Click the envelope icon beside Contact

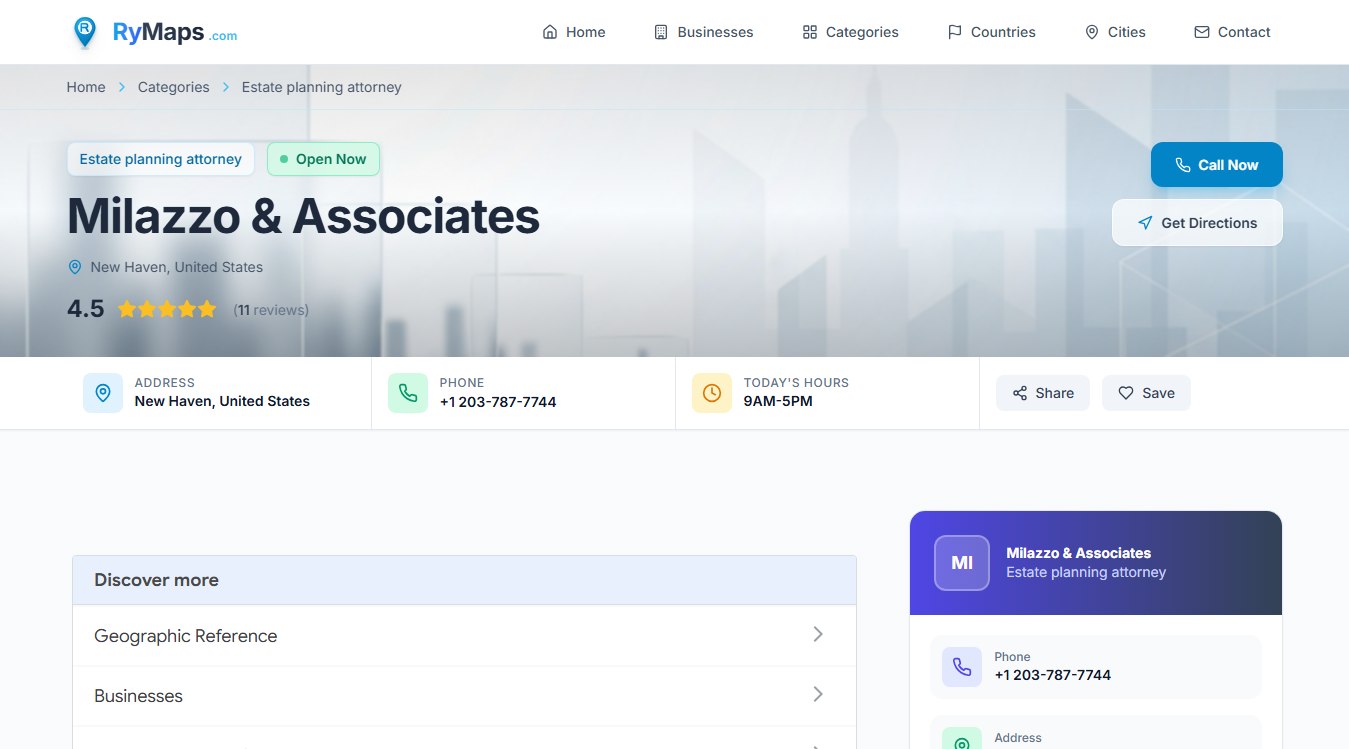tap(1202, 32)
